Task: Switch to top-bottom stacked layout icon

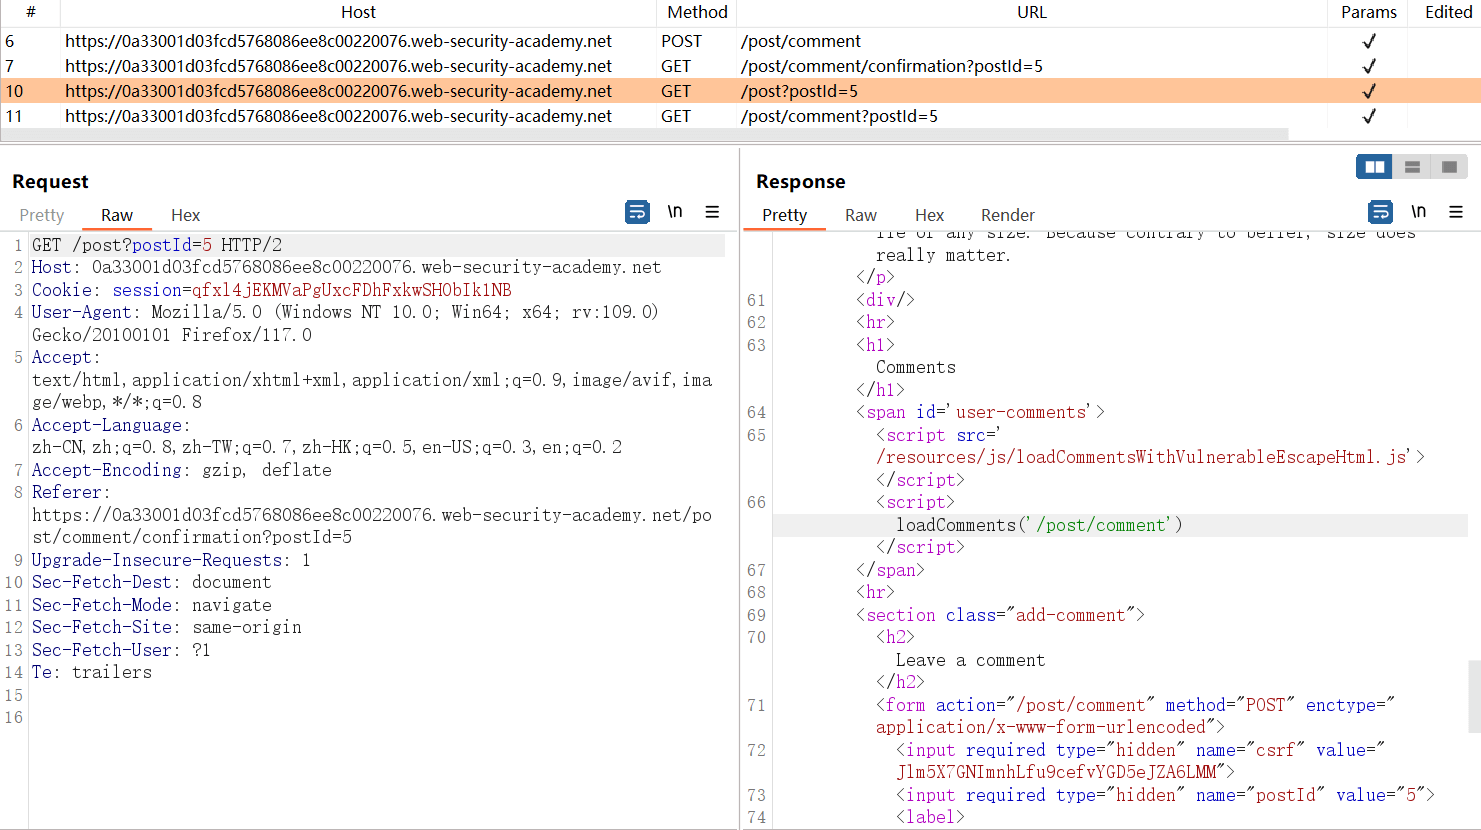Action: click(x=1412, y=167)
